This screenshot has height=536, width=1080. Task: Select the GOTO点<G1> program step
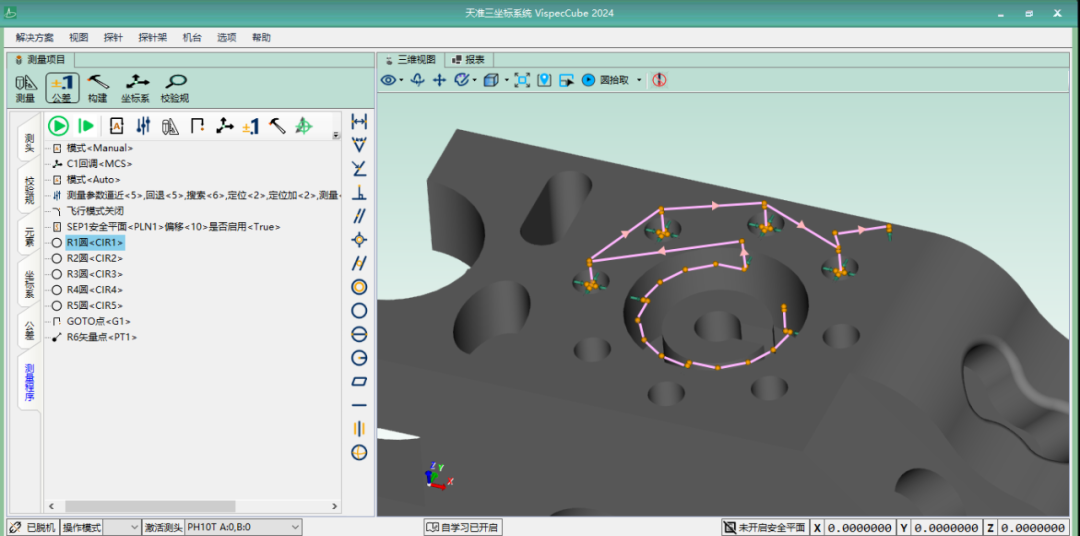(98, 321)
